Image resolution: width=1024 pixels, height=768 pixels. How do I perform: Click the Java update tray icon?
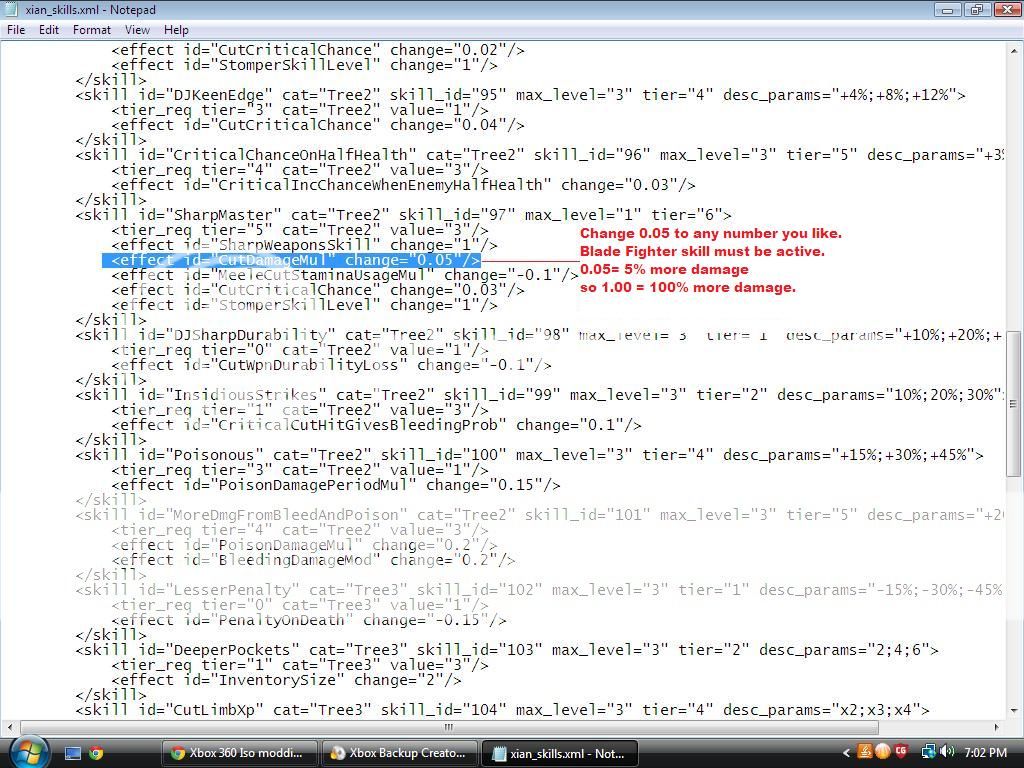pos(864,752)
